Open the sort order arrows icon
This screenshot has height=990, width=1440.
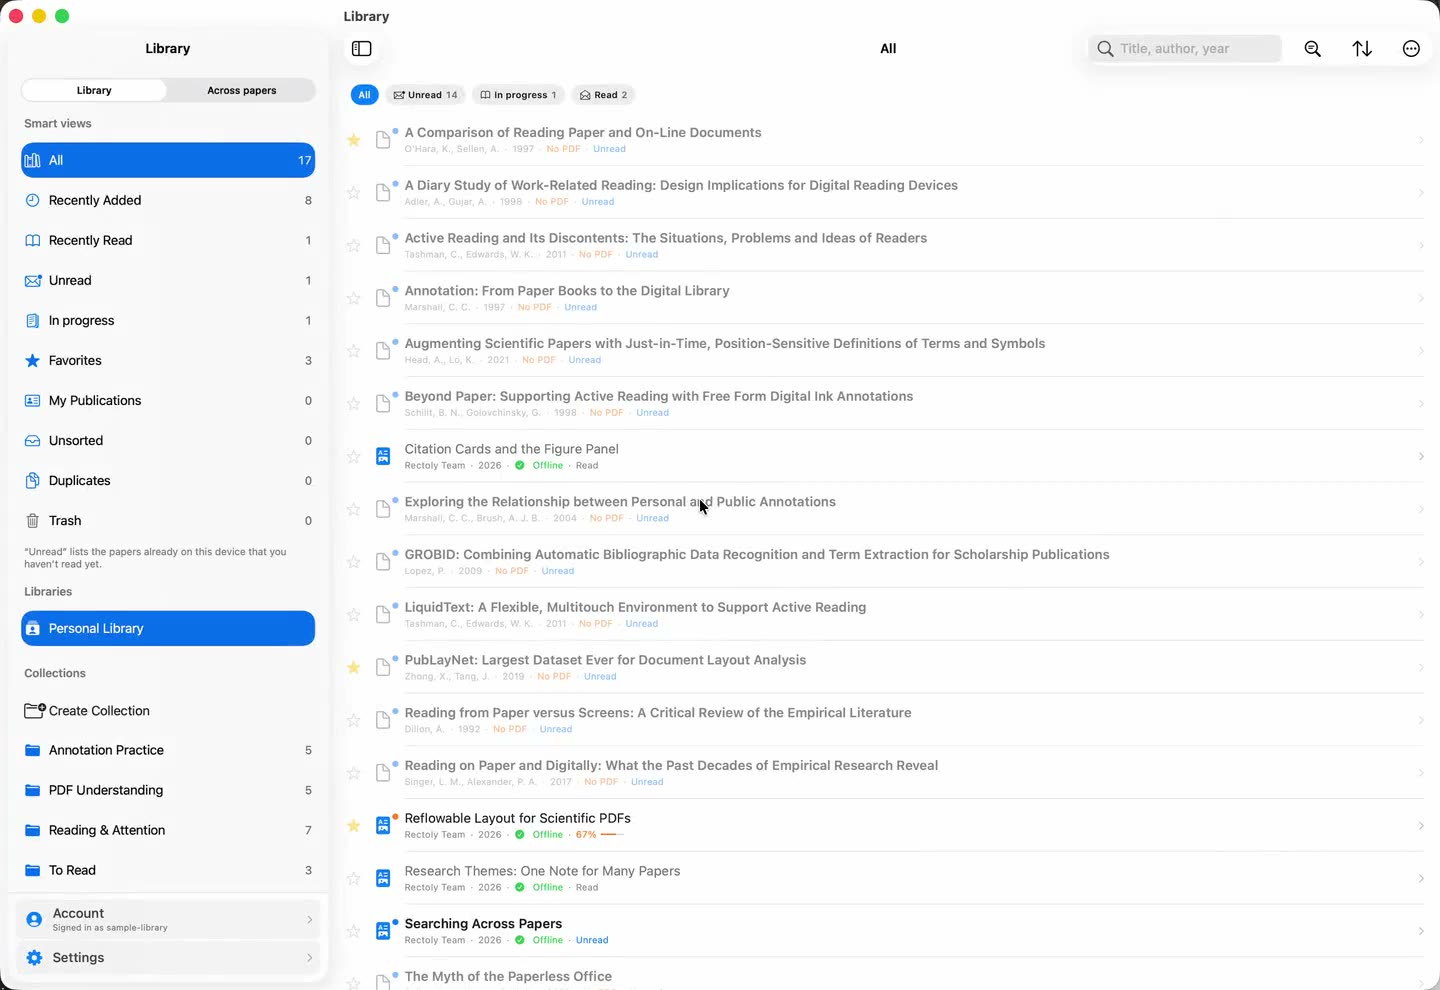tap(1362, 49)
